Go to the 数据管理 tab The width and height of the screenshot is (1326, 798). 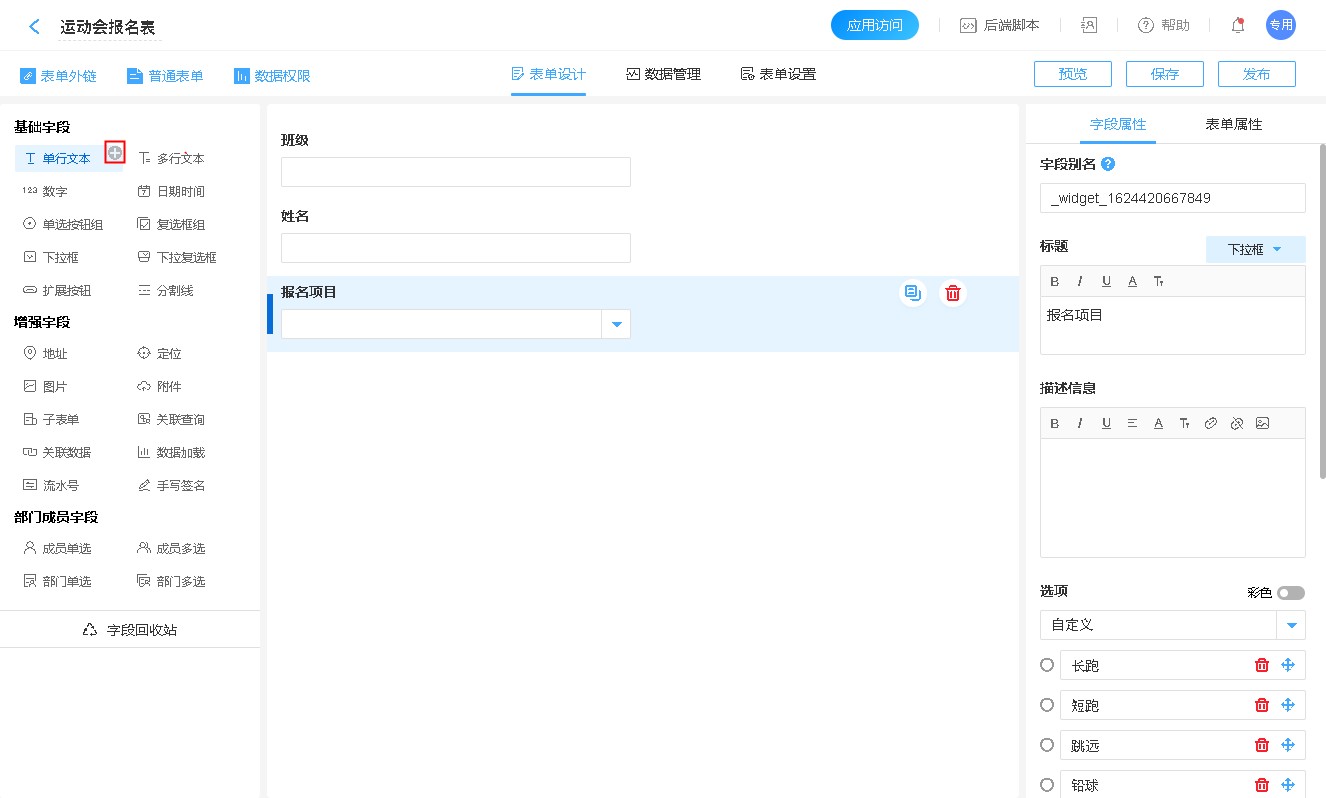click(663, 74)
